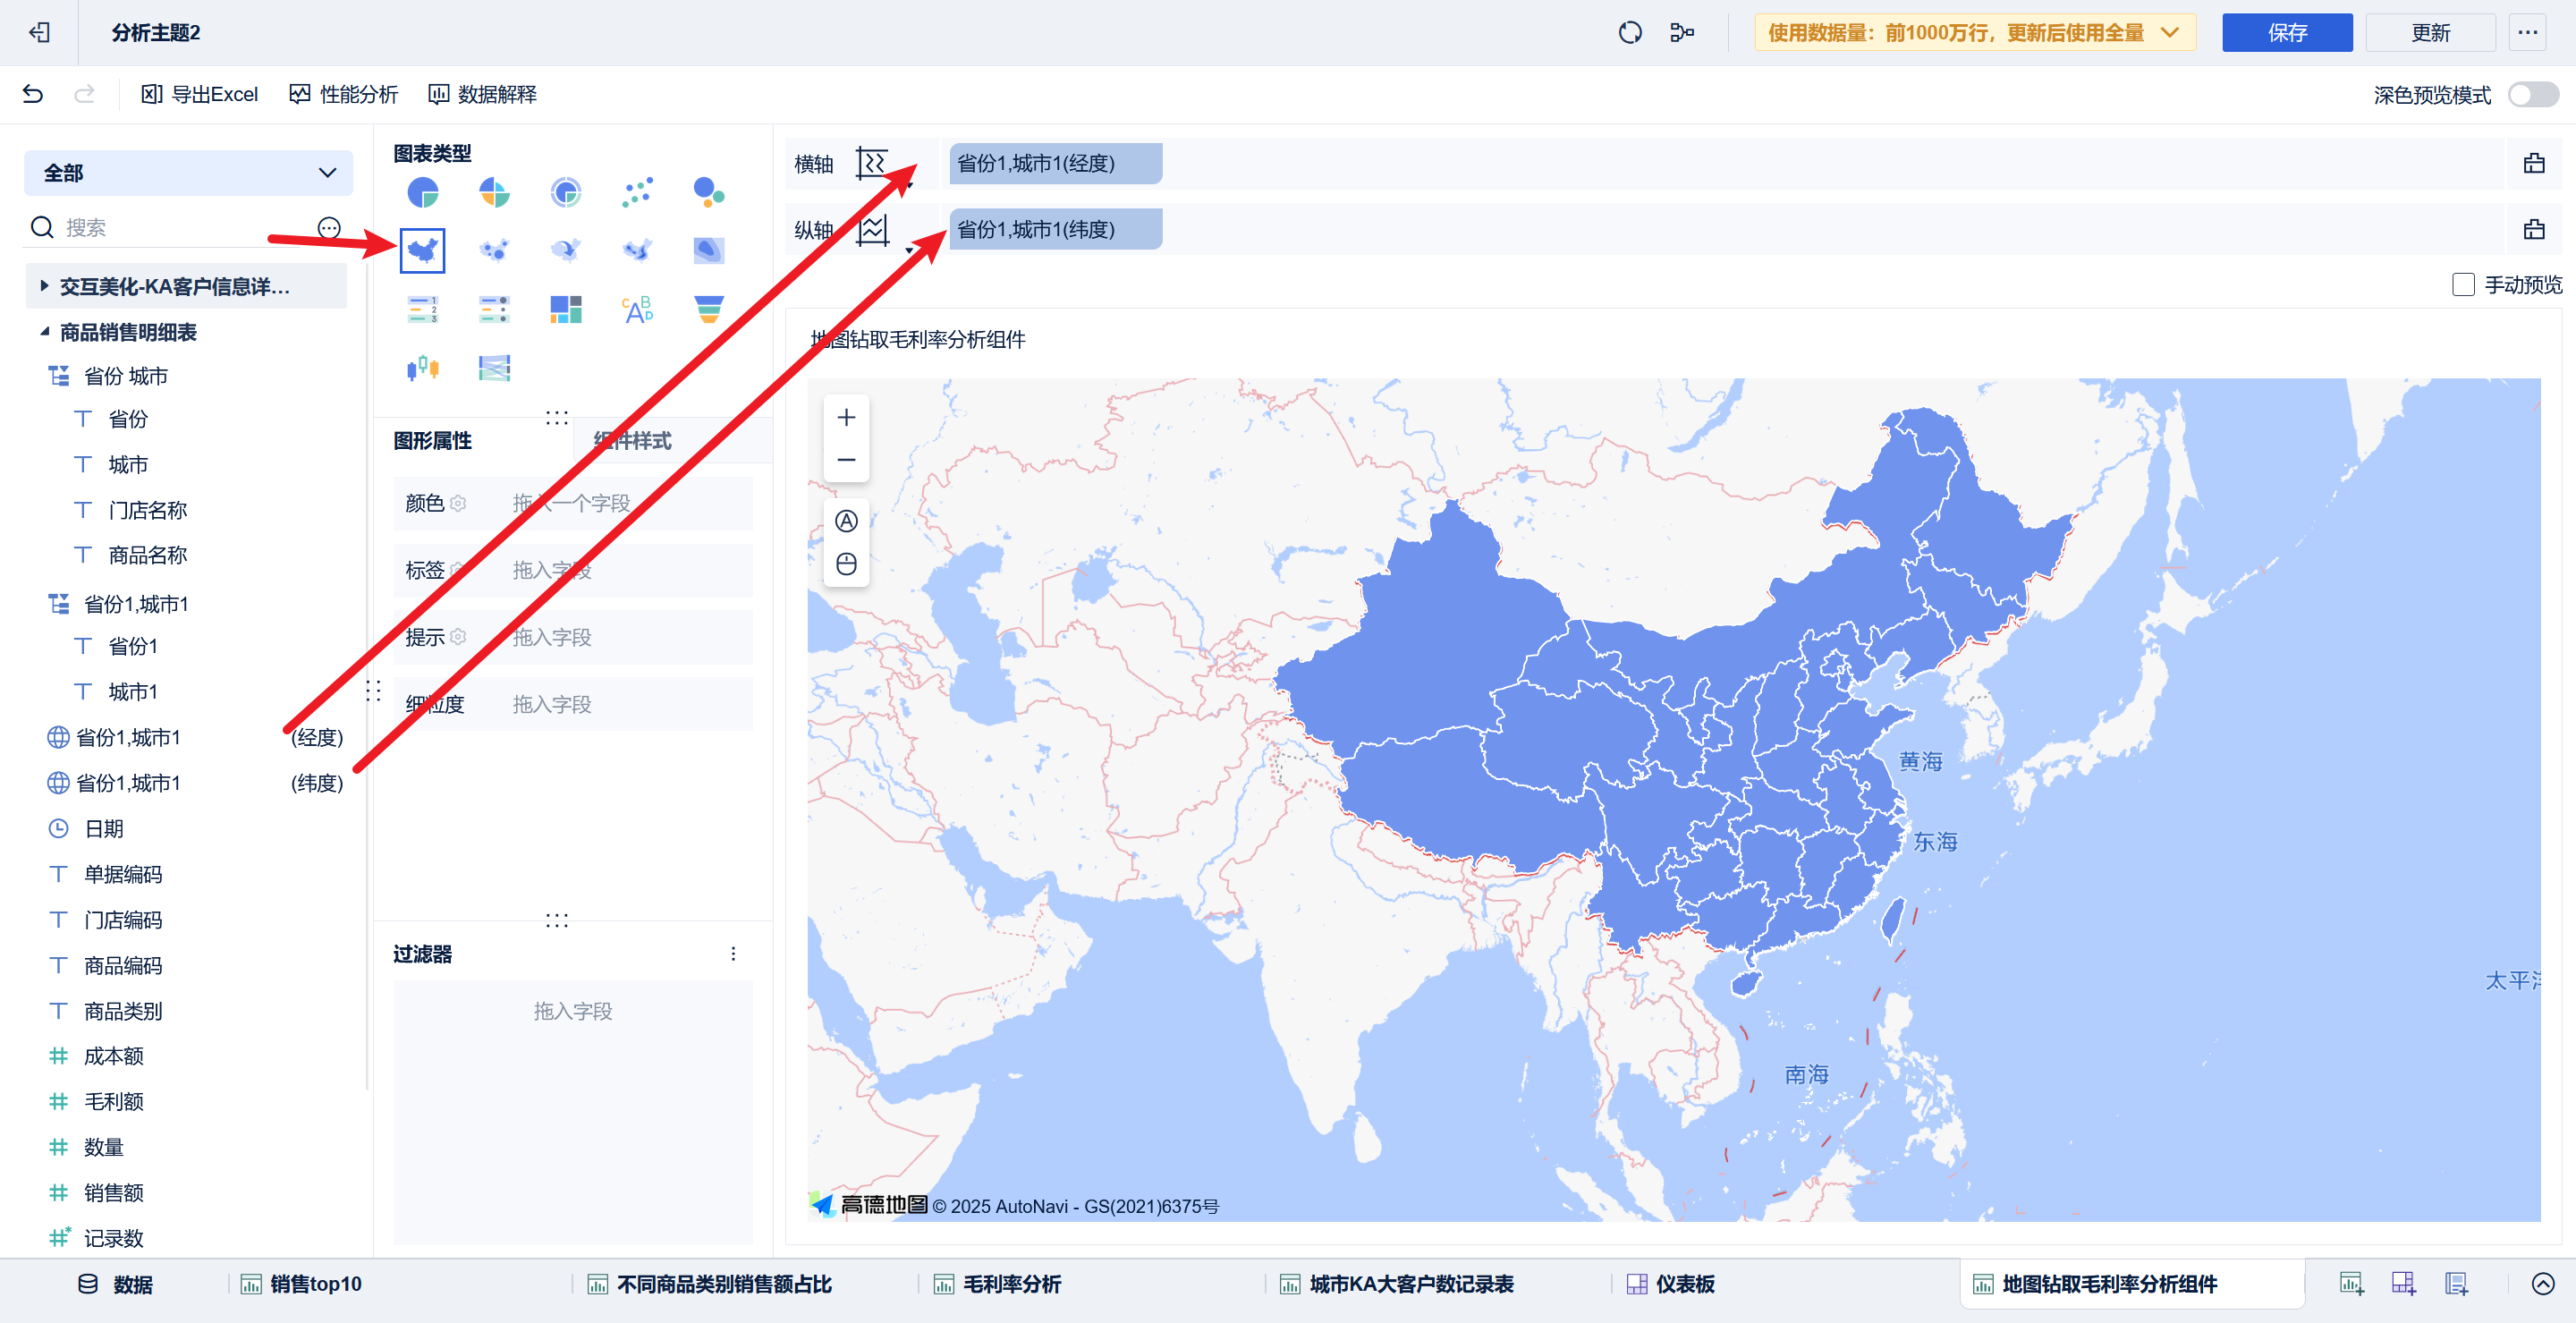This screenshot has width=2576, height=1323.
Task: Click the map zoom in button
Action: [x=846, y=418]
